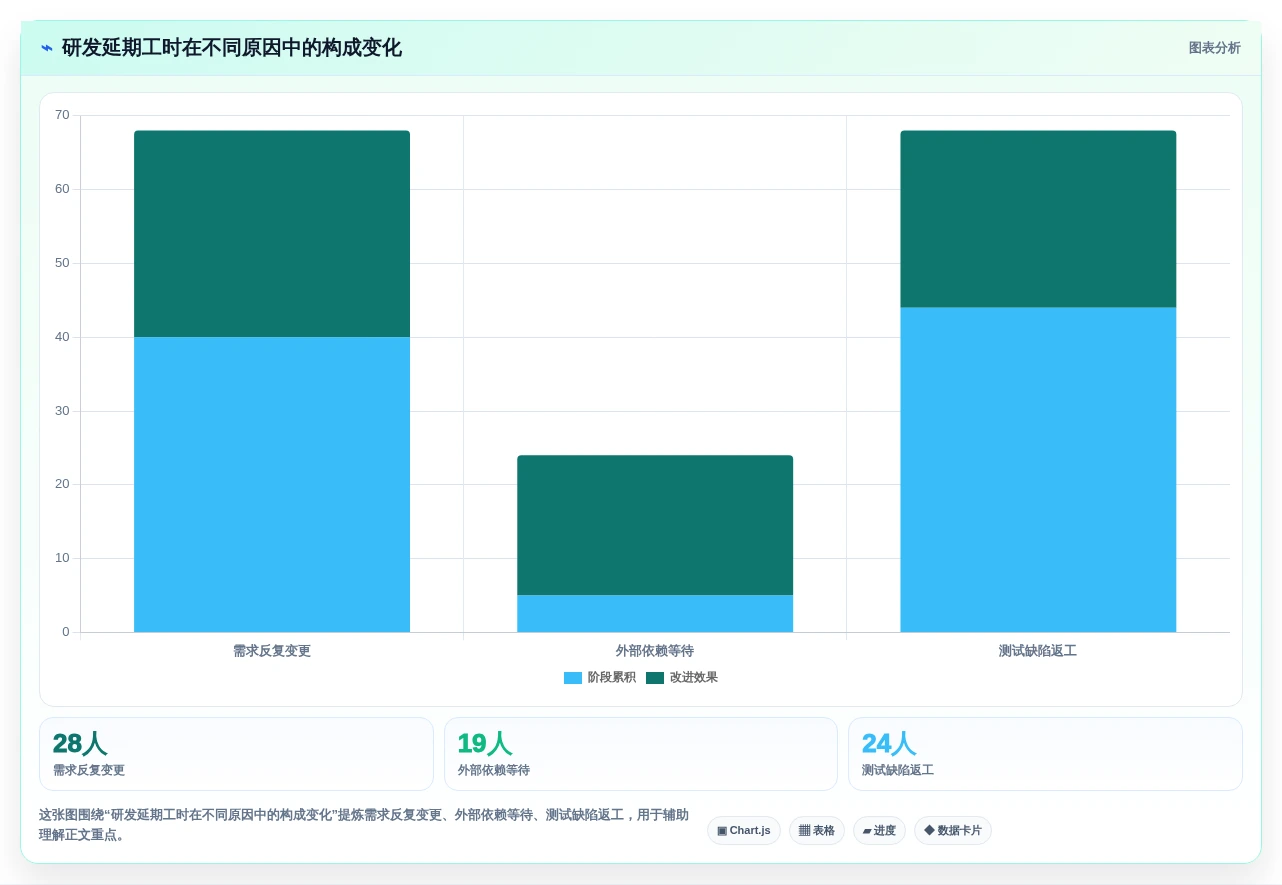
Task: Open the 19人 外部依赖等待 data card
Action: 641,754
